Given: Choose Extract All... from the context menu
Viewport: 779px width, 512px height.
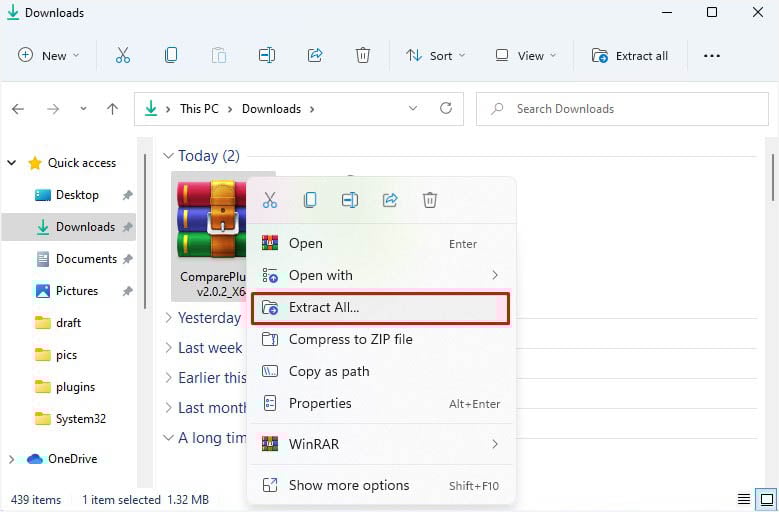Looking at the screenshot, I should pos(381,308).
